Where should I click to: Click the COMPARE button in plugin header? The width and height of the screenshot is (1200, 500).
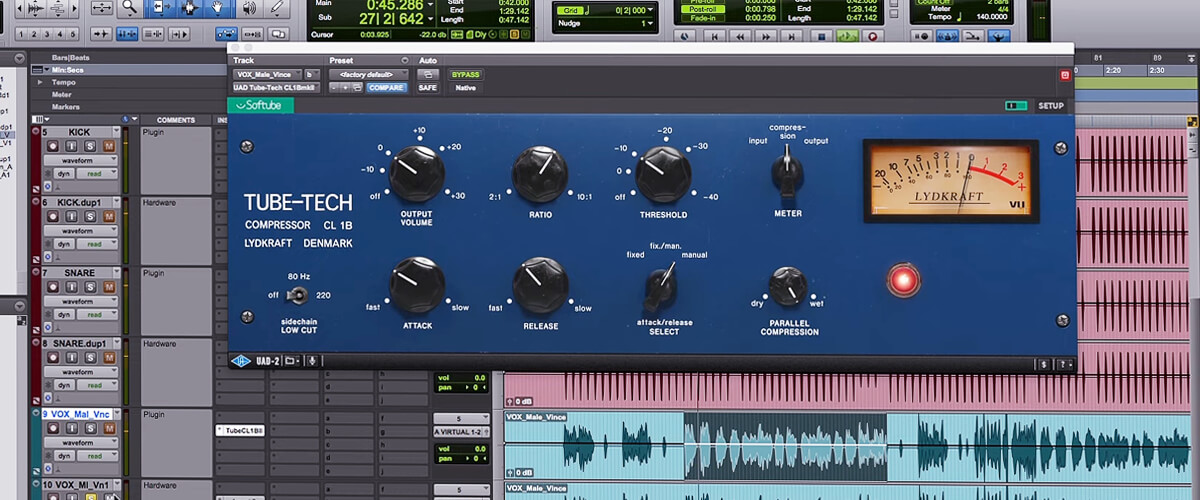[x=387, y=87]
